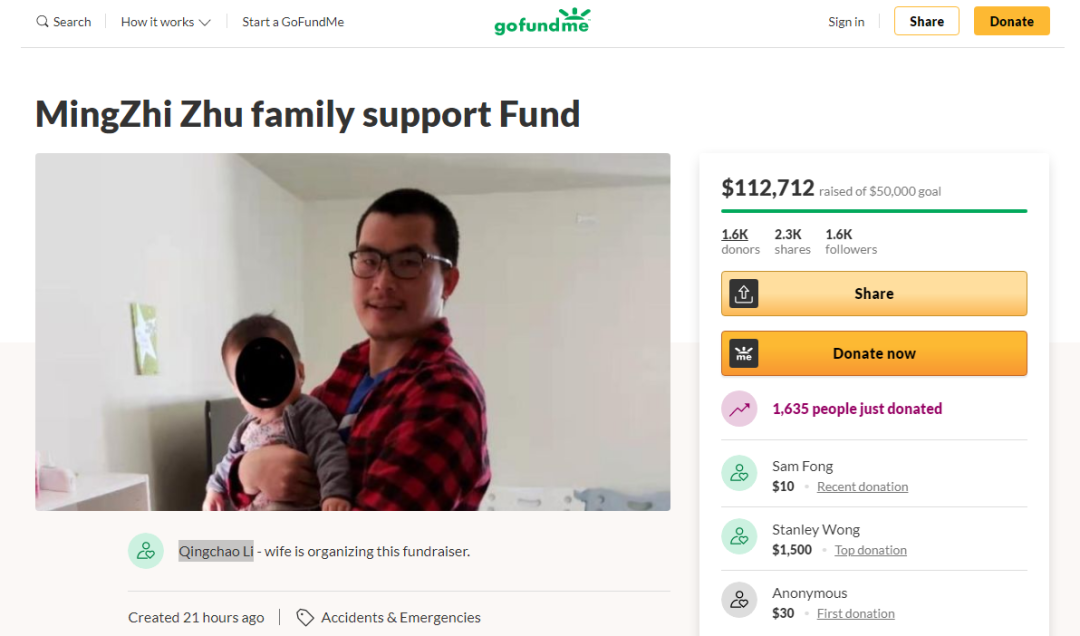Open the Top donation link
The width and height of the screenshot is (1080, 636).
[871, 550]
